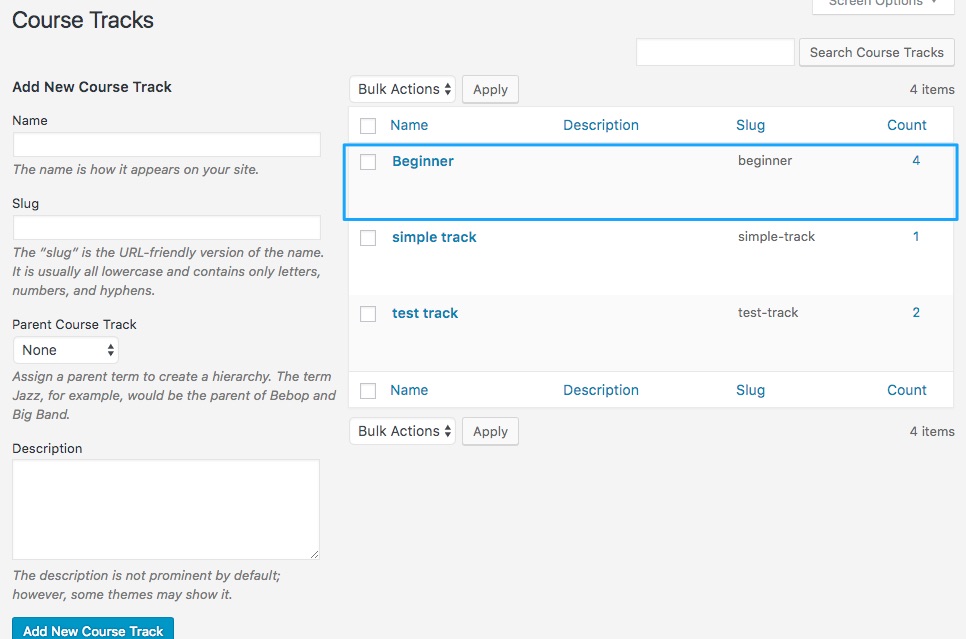This screenshot has width=966, height=639.
Task: Toggle select-all checkbox in table footer
Action: coord(368,391)
